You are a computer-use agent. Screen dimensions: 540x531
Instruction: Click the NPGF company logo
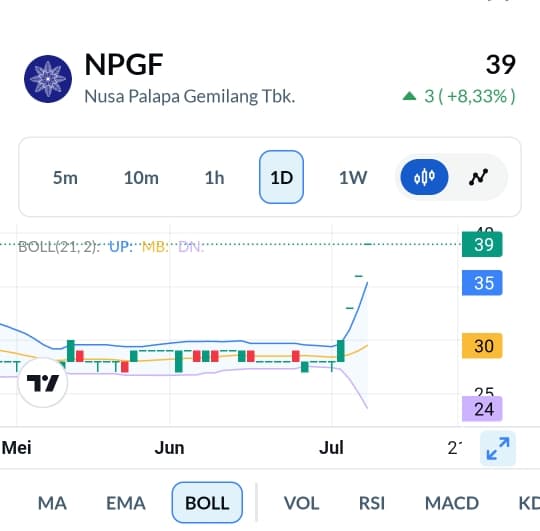[x=48, y=79]
